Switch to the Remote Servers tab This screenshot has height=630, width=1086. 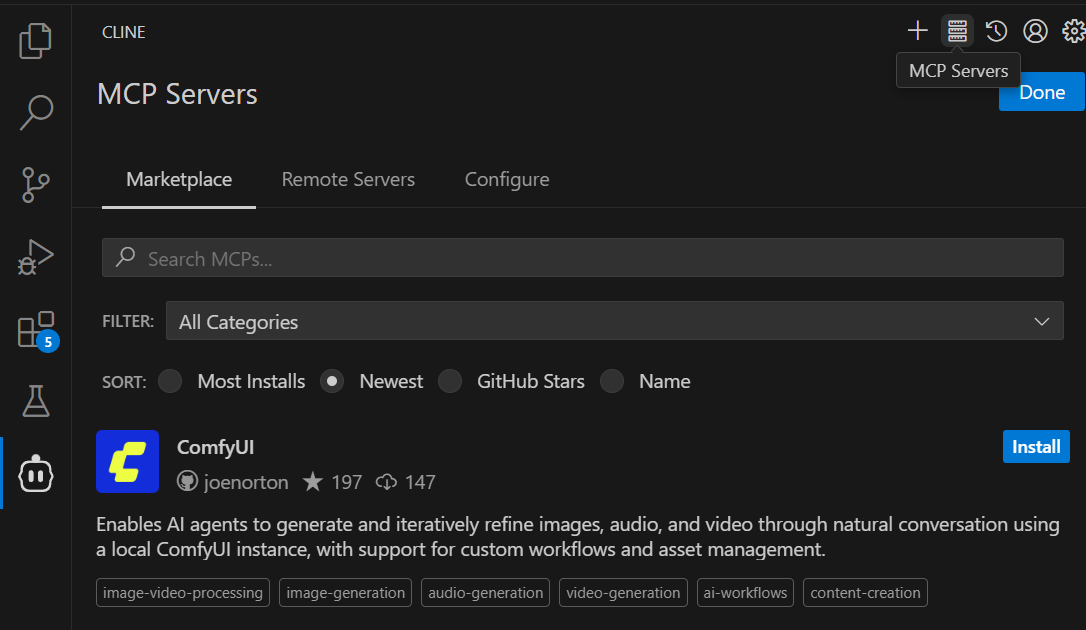coord(348,179)
